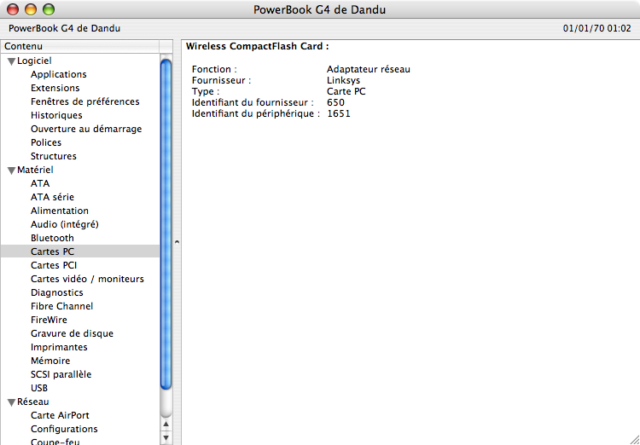Select Structures in the sidebar
Screen dimensions: 640x445
point(53,156)
